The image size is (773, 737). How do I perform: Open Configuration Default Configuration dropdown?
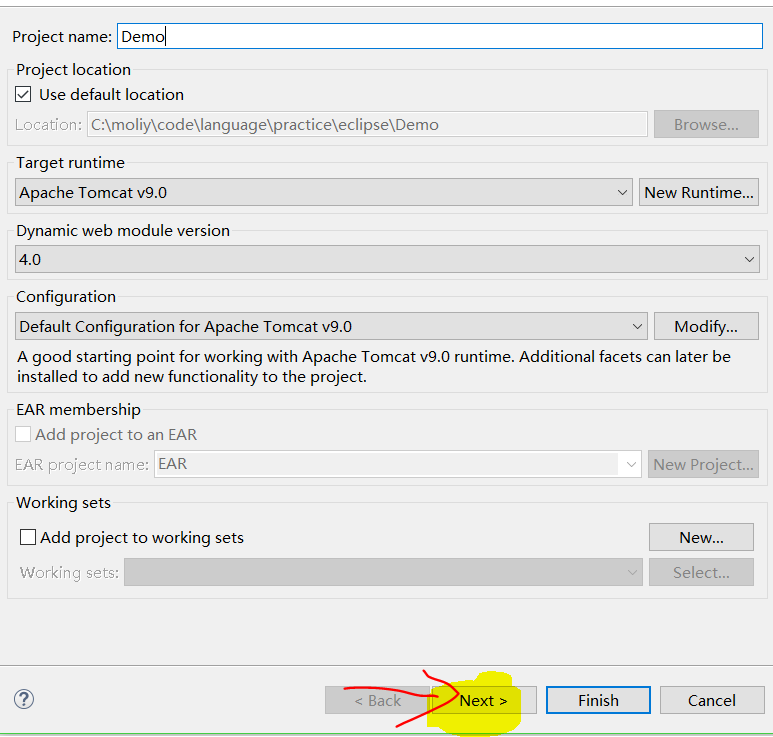pos(331,326)
